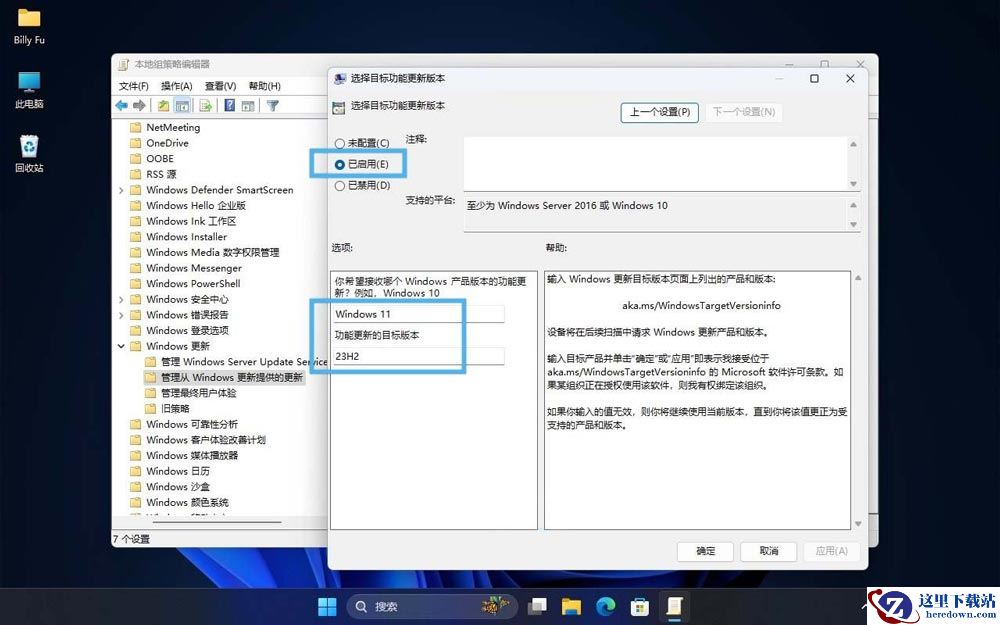This screenshot has height=625, width=1000.
Task: Select the 此电脑 desktop icon
Action: (29, 90)
